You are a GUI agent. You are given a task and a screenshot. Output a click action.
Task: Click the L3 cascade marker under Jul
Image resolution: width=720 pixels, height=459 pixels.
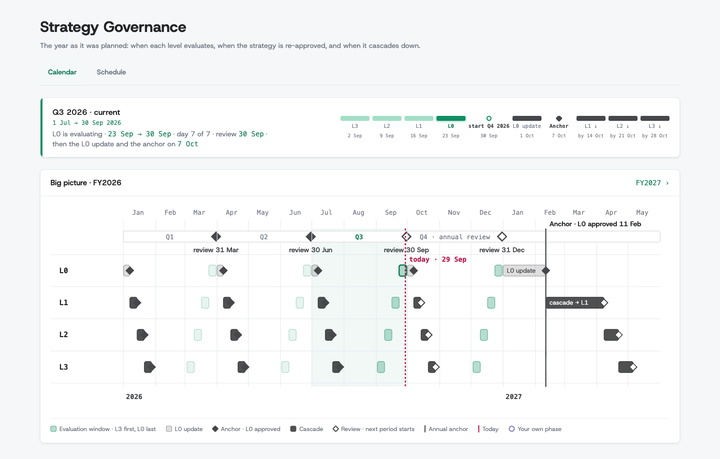point(338,367)
